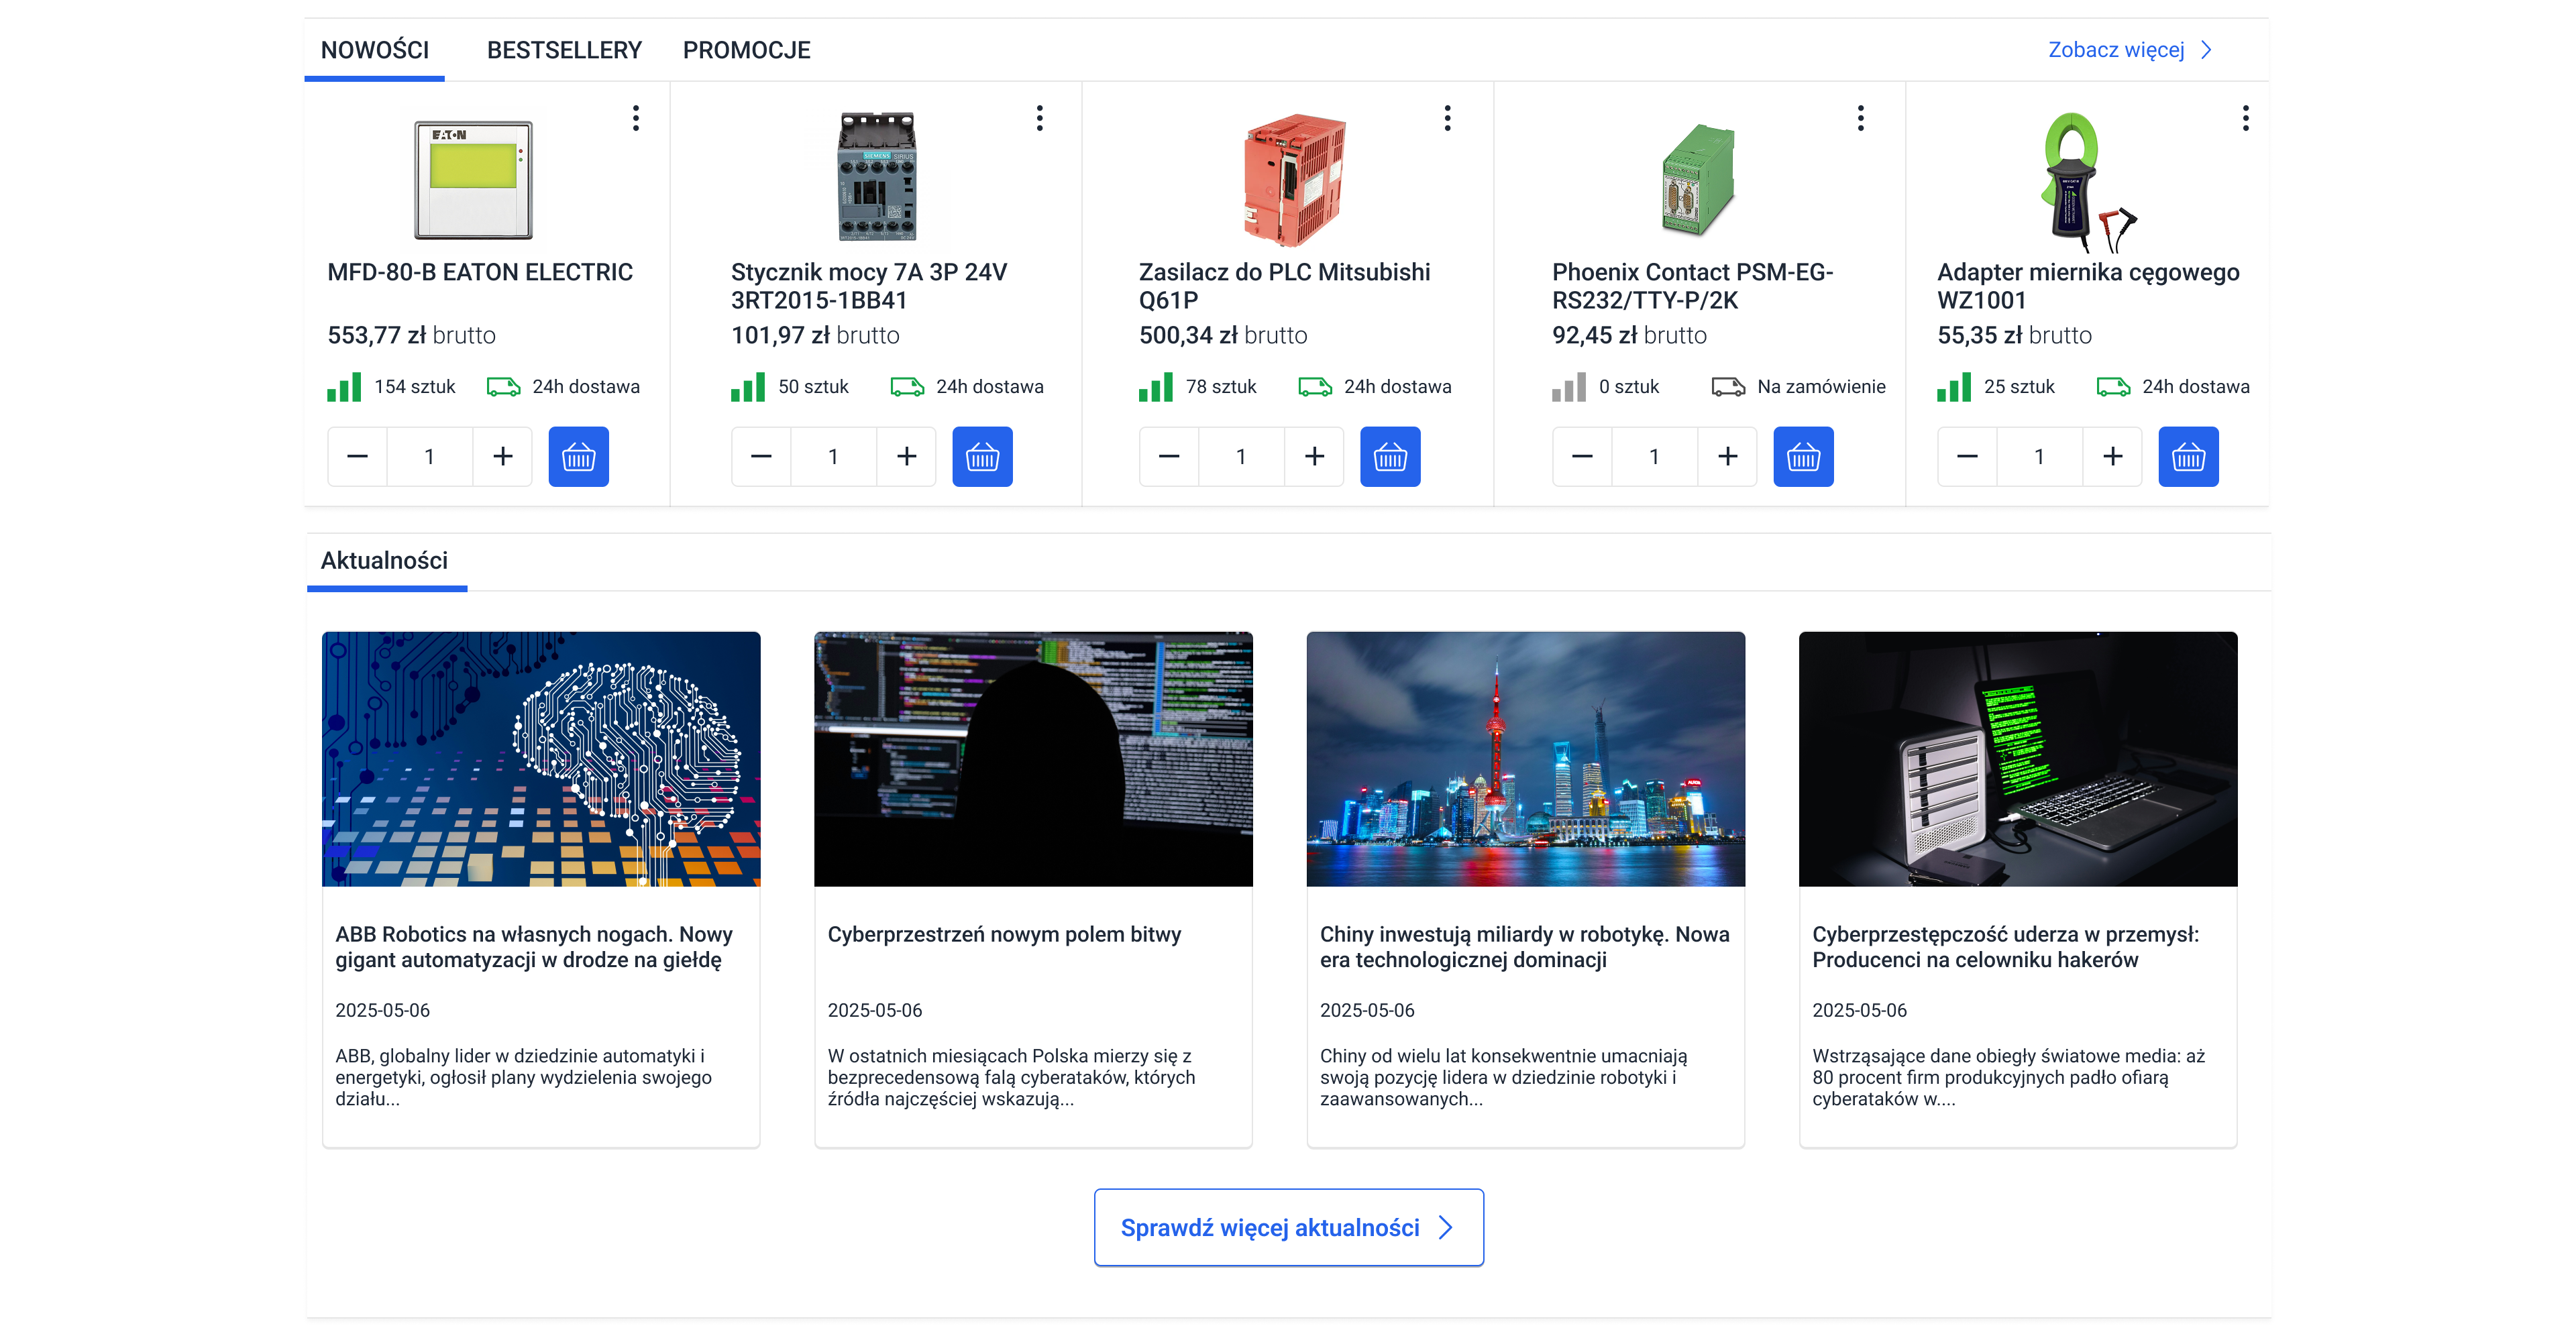Increase quantity of Adapter miernika cęgowego

(2112, 457)
